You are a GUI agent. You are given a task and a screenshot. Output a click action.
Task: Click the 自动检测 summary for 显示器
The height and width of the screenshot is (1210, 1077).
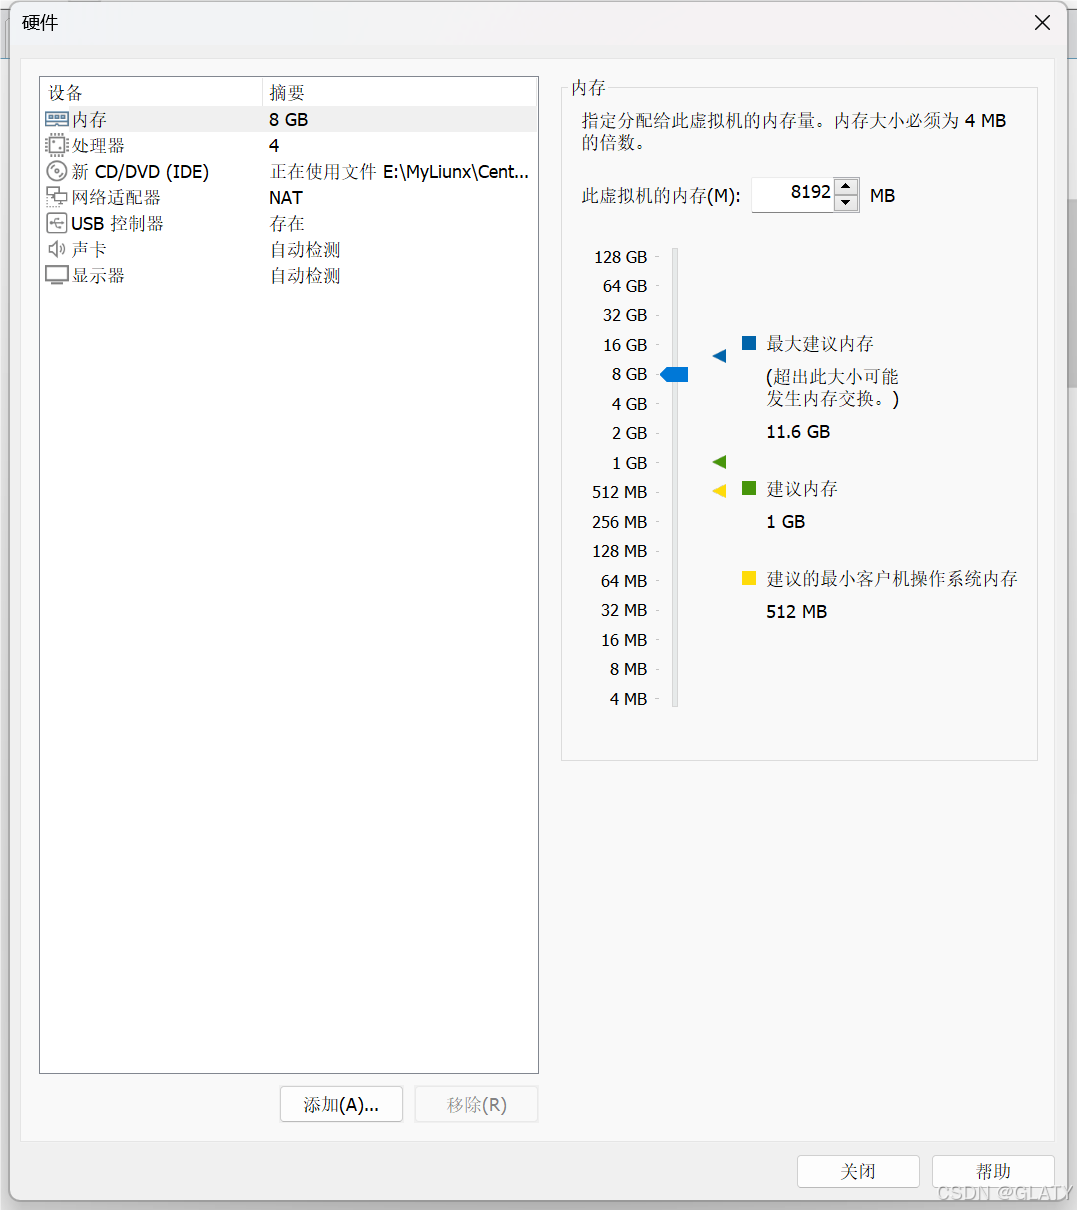click(305, 276)
